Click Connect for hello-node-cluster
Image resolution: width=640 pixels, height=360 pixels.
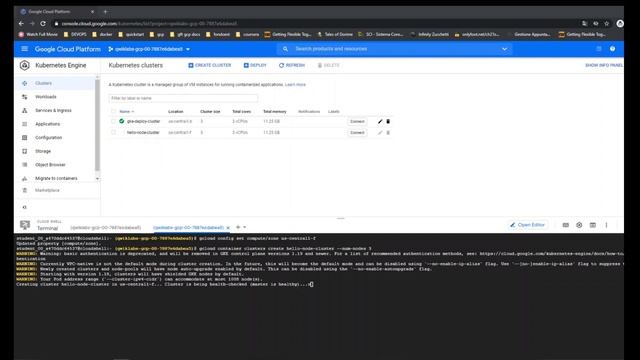(357, 133)
